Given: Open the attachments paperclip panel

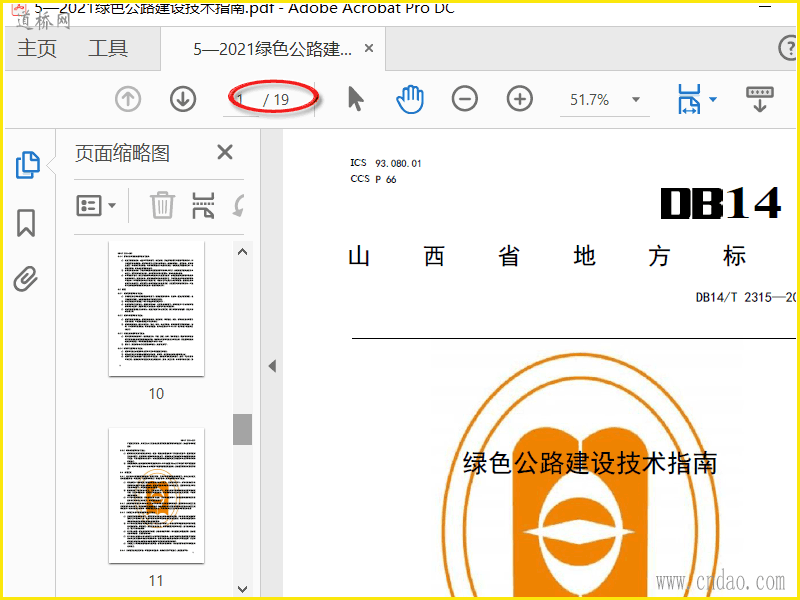Looking at the screenshot, I should pyautogui.click(x=26, y=279).
